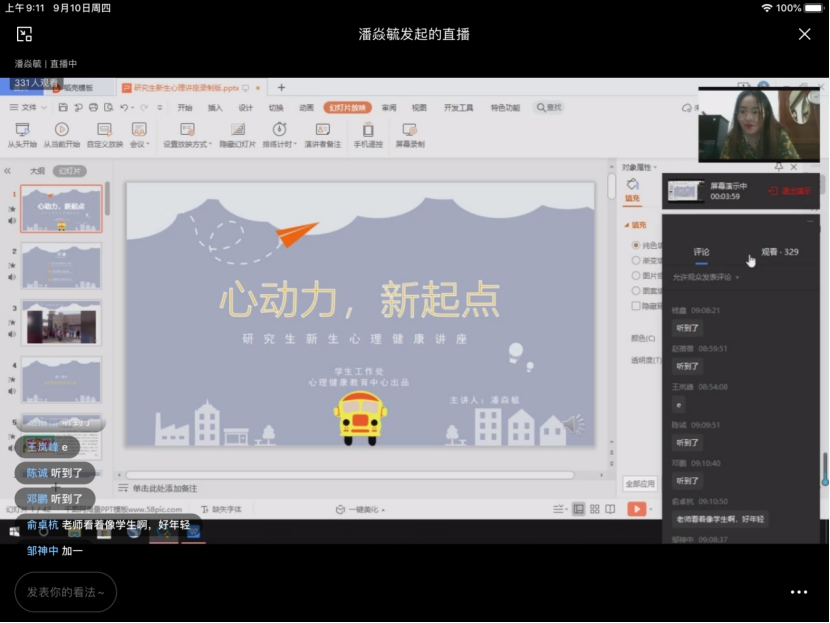Image resolution: width=830 pixels, height=623 pixels.
Task: Click the 从头开始 slideshow icon
Action: pyautogui.click(x=22, y=129)
